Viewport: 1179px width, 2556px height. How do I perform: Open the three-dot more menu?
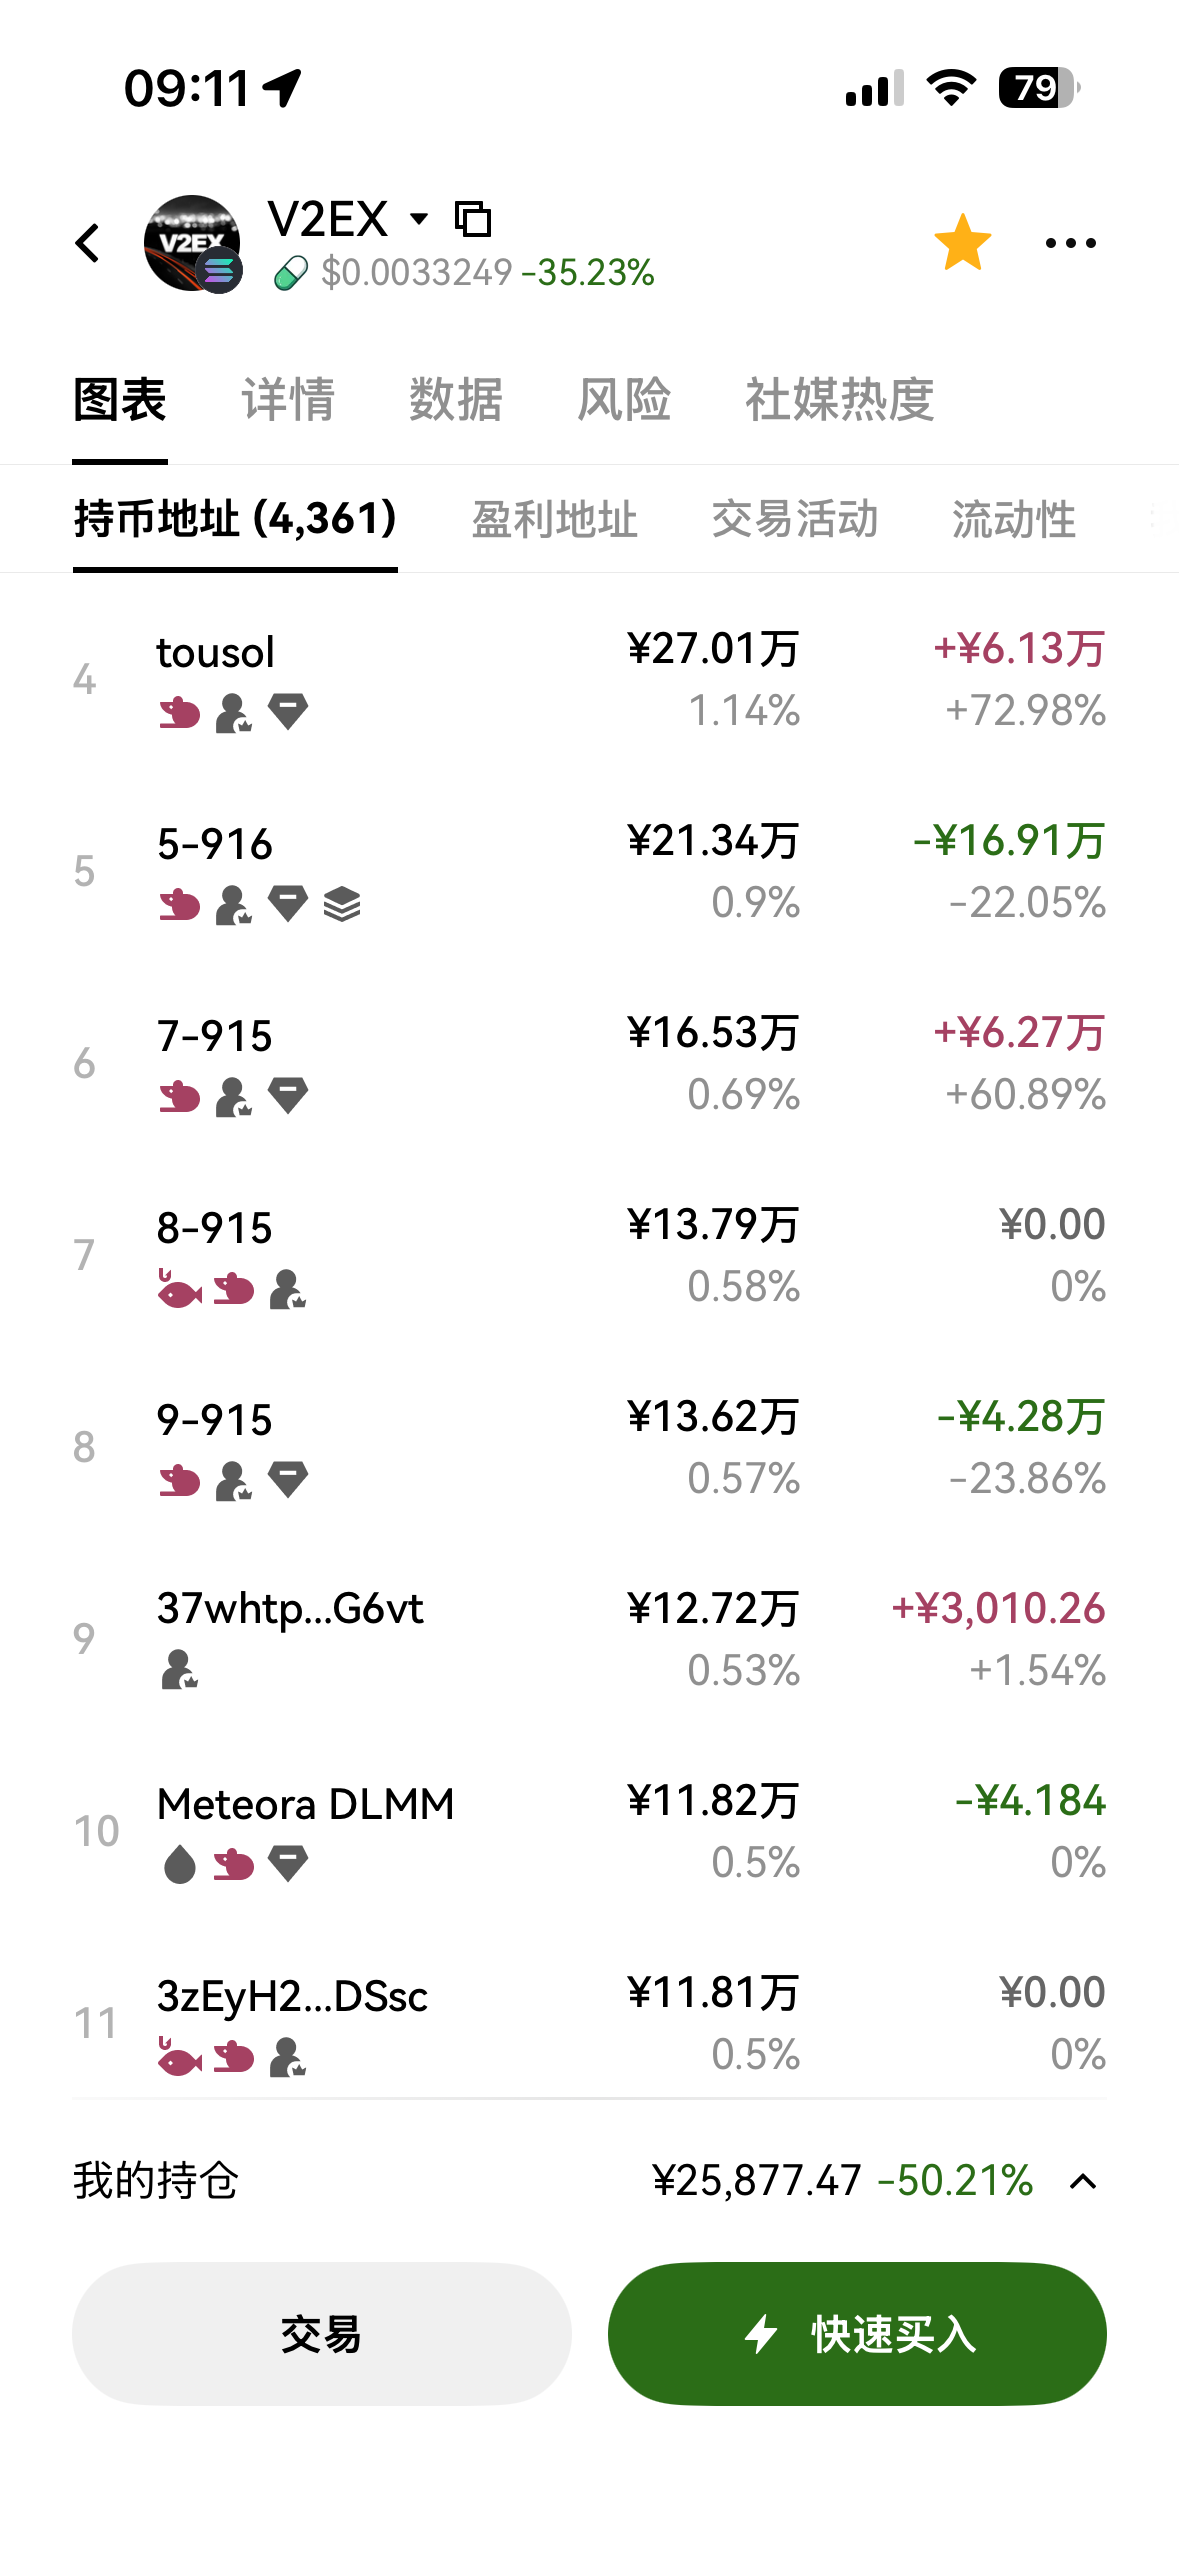(x=1070, y=243)
